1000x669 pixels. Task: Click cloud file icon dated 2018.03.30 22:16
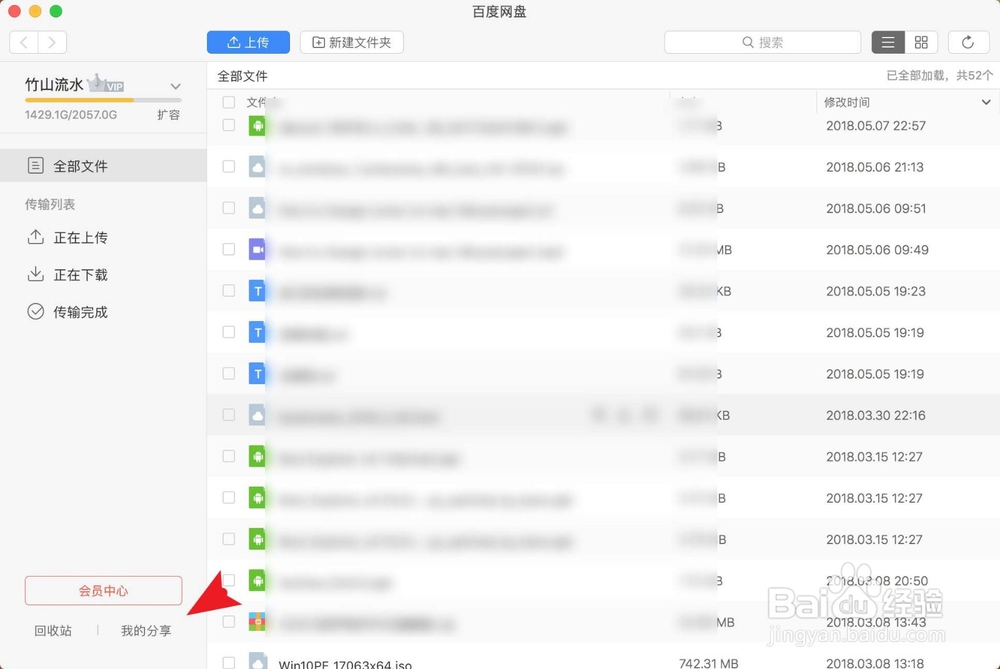258,415
